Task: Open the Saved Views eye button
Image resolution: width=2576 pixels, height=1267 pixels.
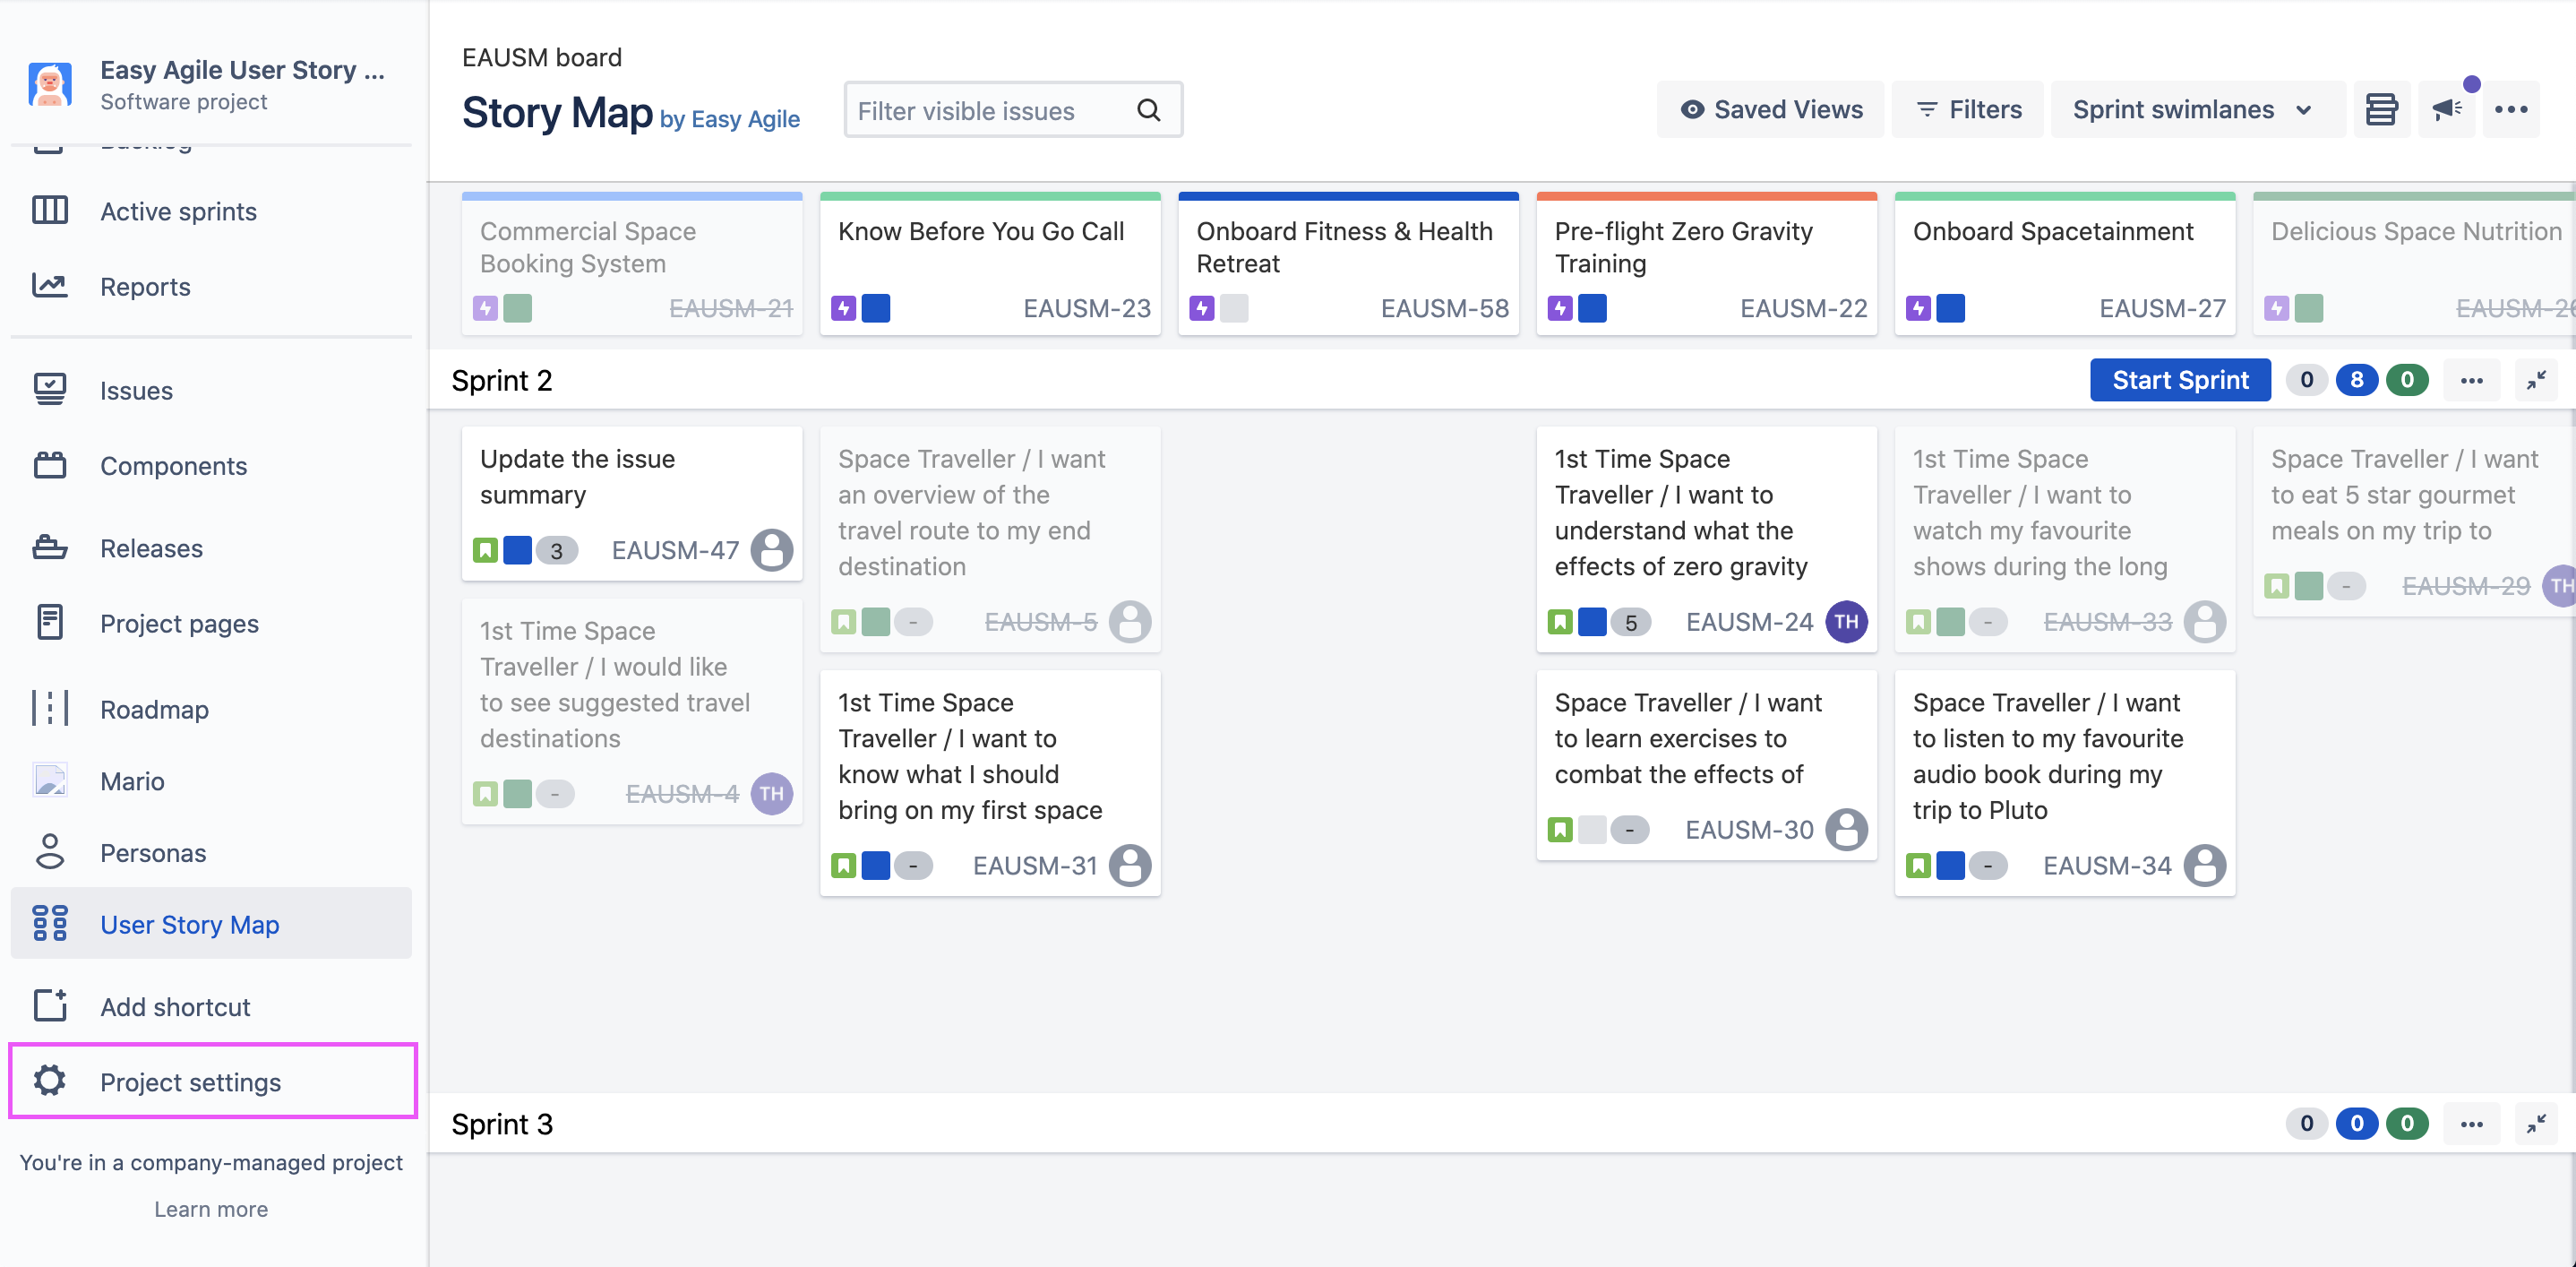Action: click(x=1770, y=109)
